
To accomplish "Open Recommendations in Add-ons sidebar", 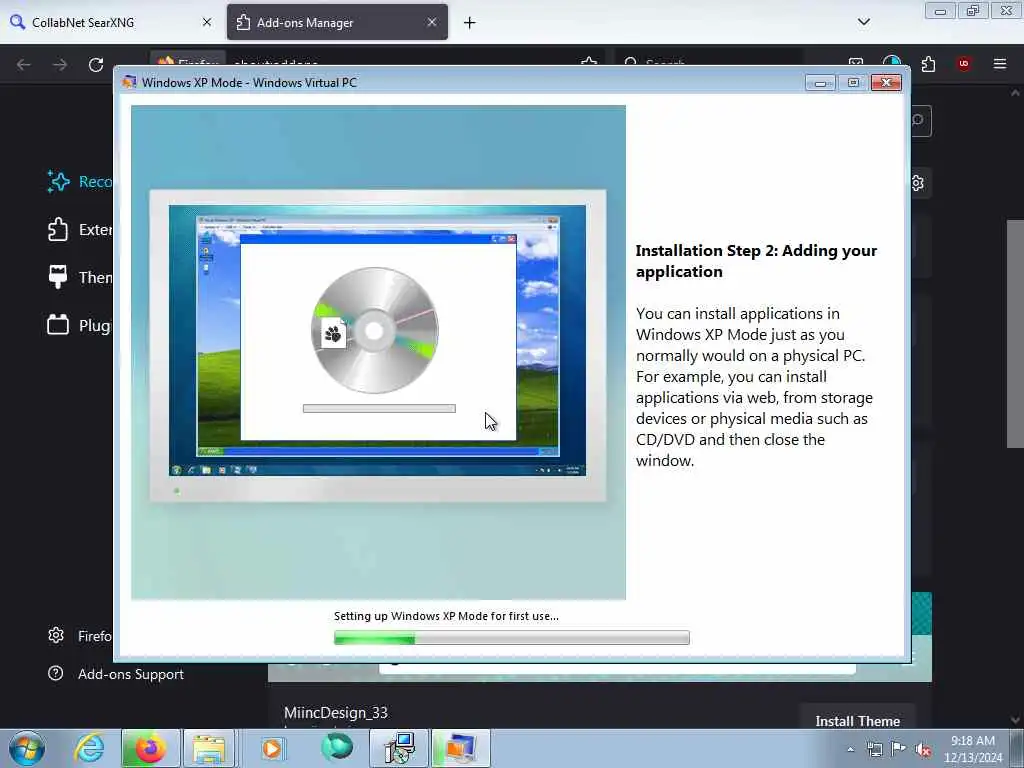I will coord(79,182).
